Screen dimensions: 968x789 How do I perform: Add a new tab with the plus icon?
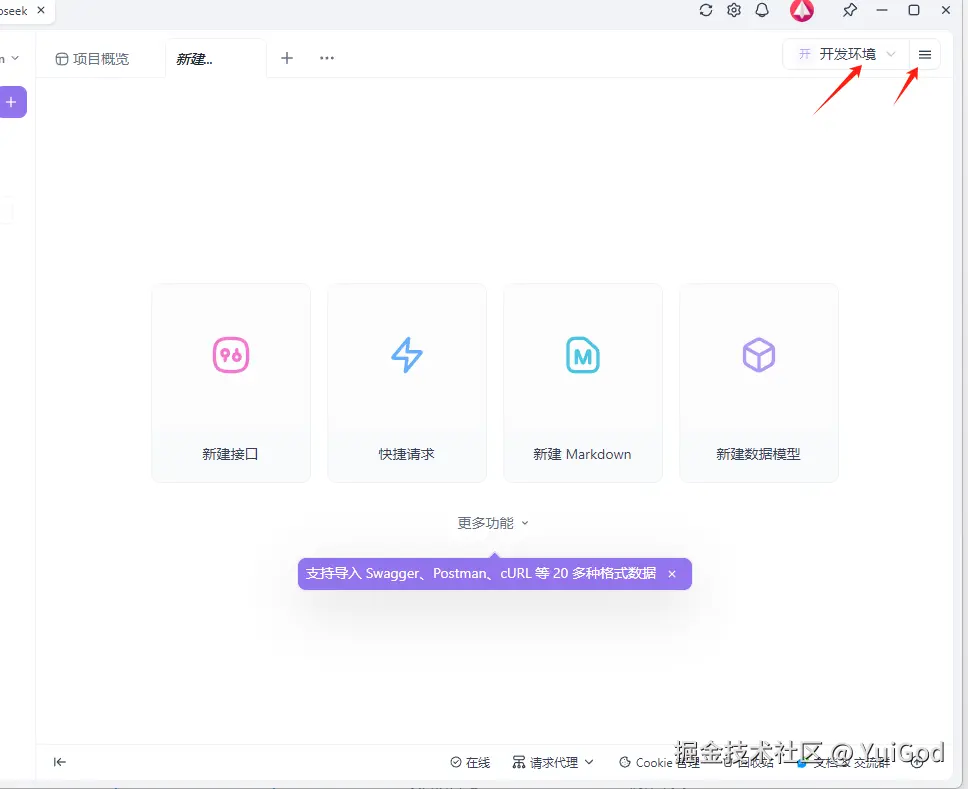tap(286, 58)
